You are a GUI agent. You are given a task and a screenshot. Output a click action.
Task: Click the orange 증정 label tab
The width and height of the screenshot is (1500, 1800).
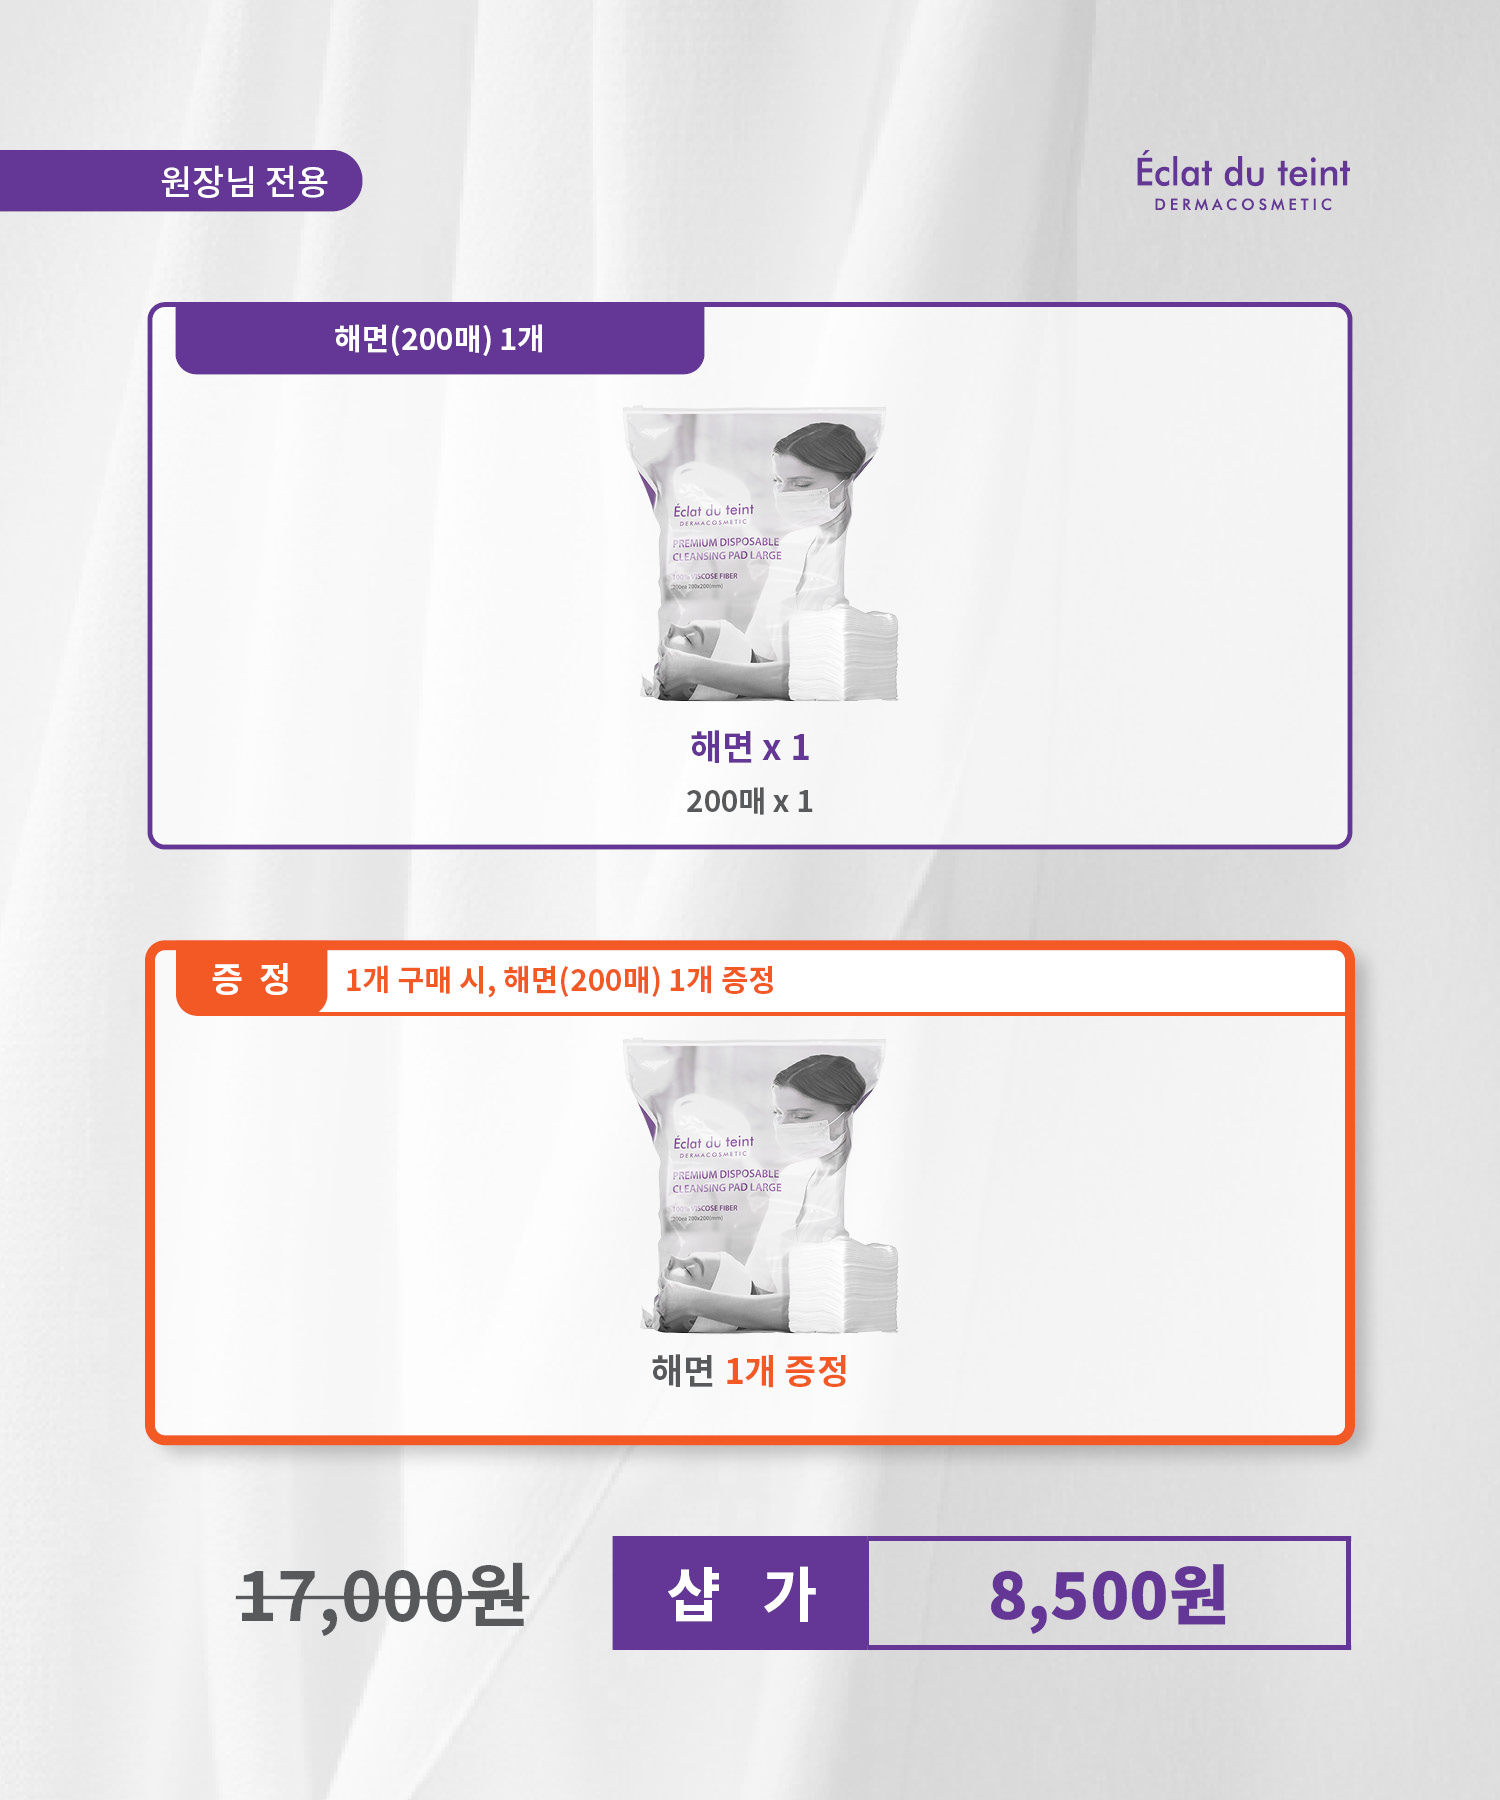click(x=251, y=979)
